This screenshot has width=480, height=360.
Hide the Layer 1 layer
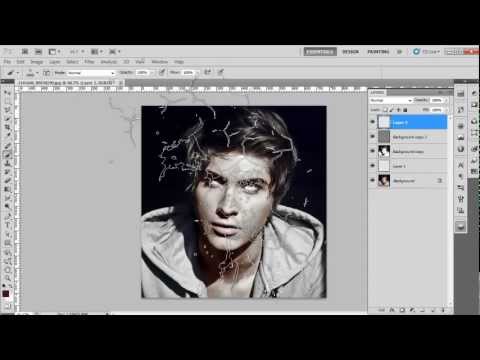tap(373, 165)
